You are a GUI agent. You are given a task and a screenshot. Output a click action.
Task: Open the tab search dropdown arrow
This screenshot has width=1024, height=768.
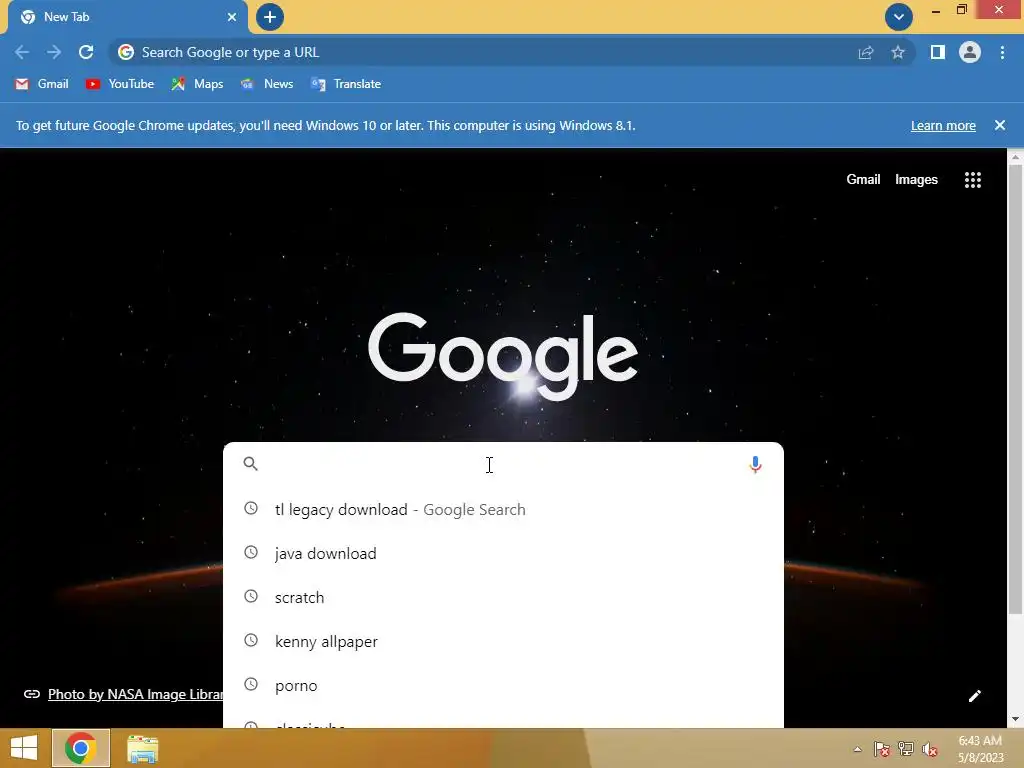(x=899, y=17)
